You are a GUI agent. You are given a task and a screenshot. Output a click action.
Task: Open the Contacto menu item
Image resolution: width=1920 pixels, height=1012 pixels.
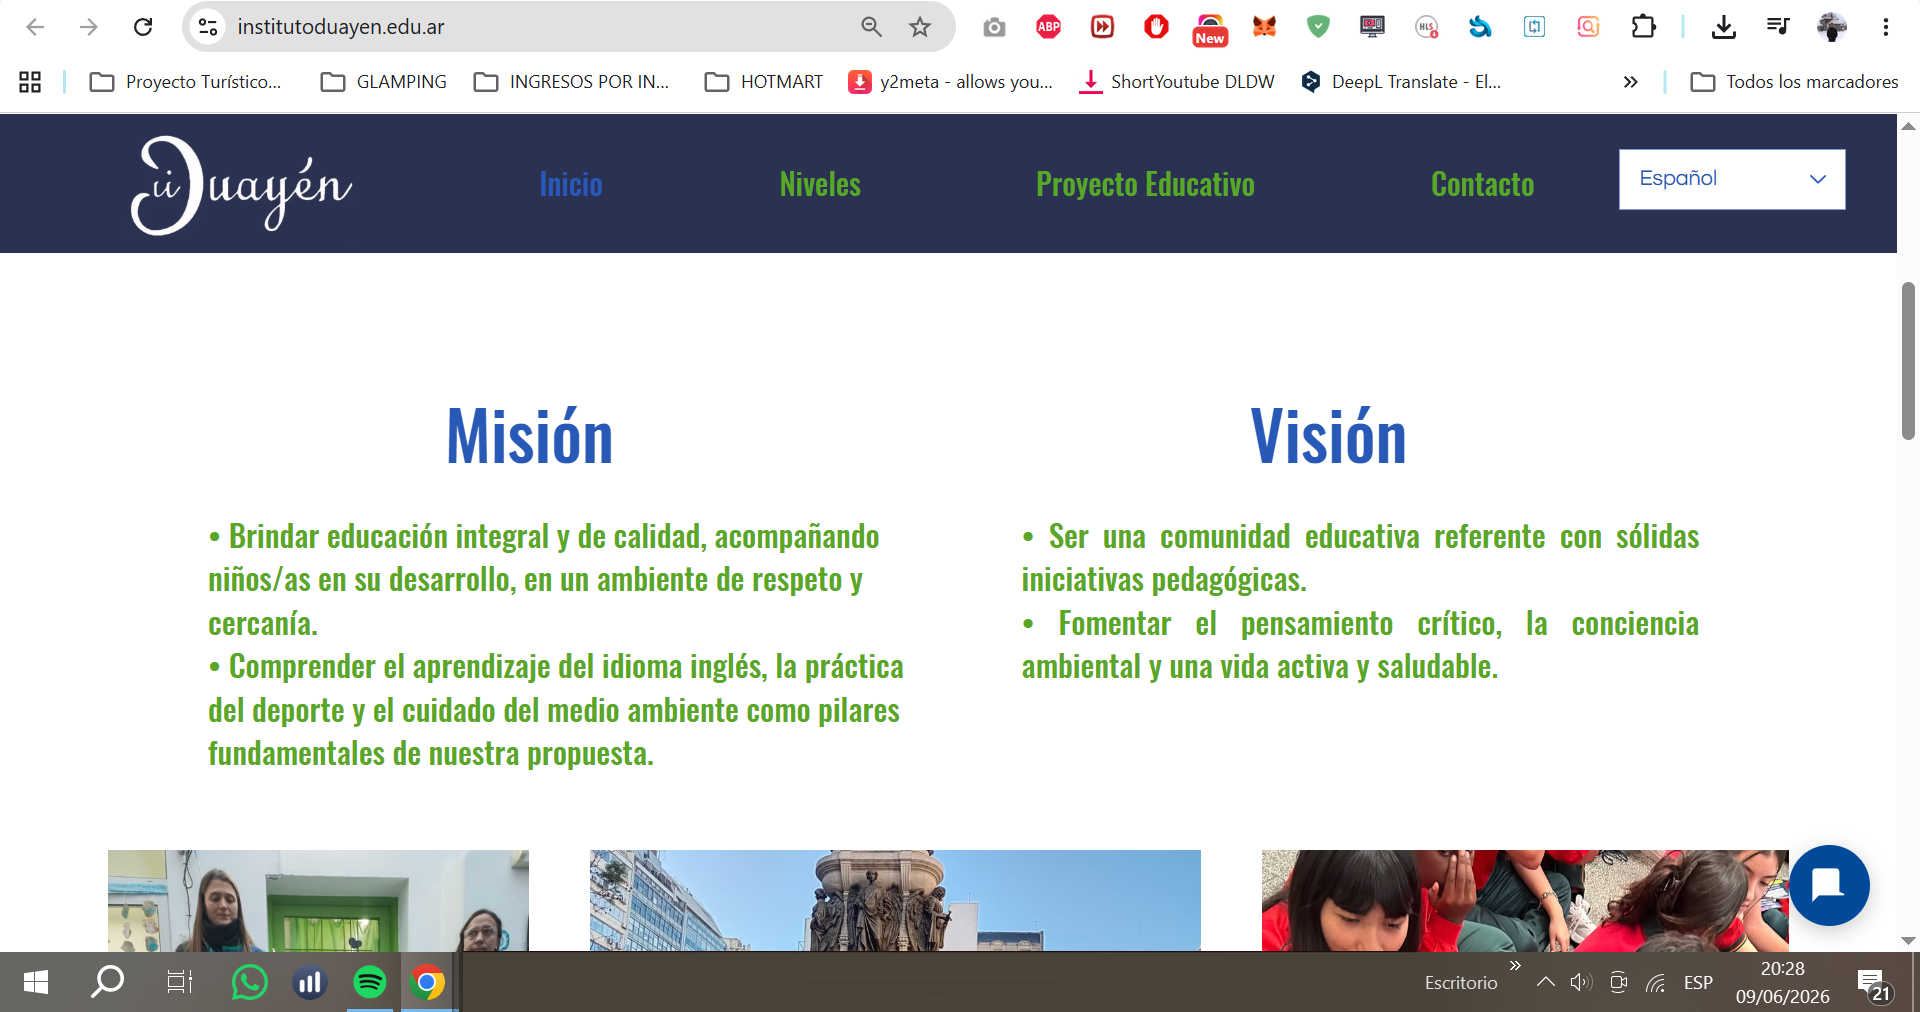point(1482,184)
